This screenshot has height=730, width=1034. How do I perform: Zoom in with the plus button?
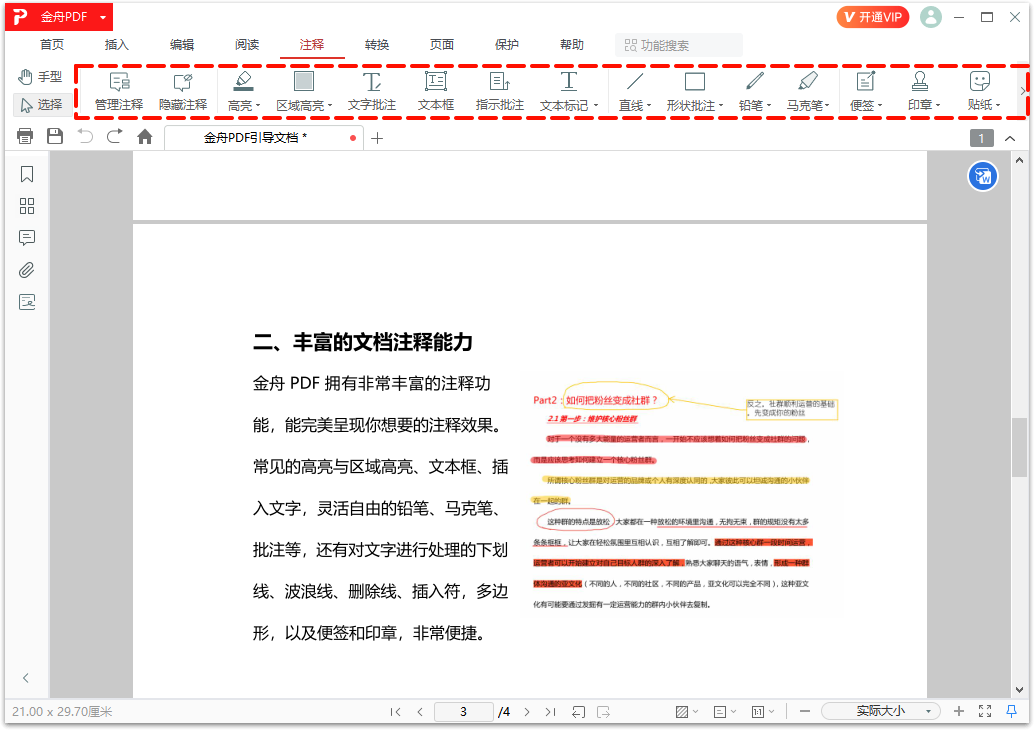coord(959,711)
